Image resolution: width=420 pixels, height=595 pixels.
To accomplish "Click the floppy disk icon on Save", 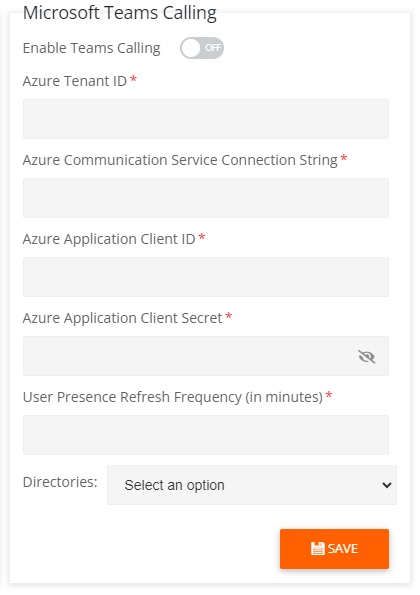I will coord(318,549).
